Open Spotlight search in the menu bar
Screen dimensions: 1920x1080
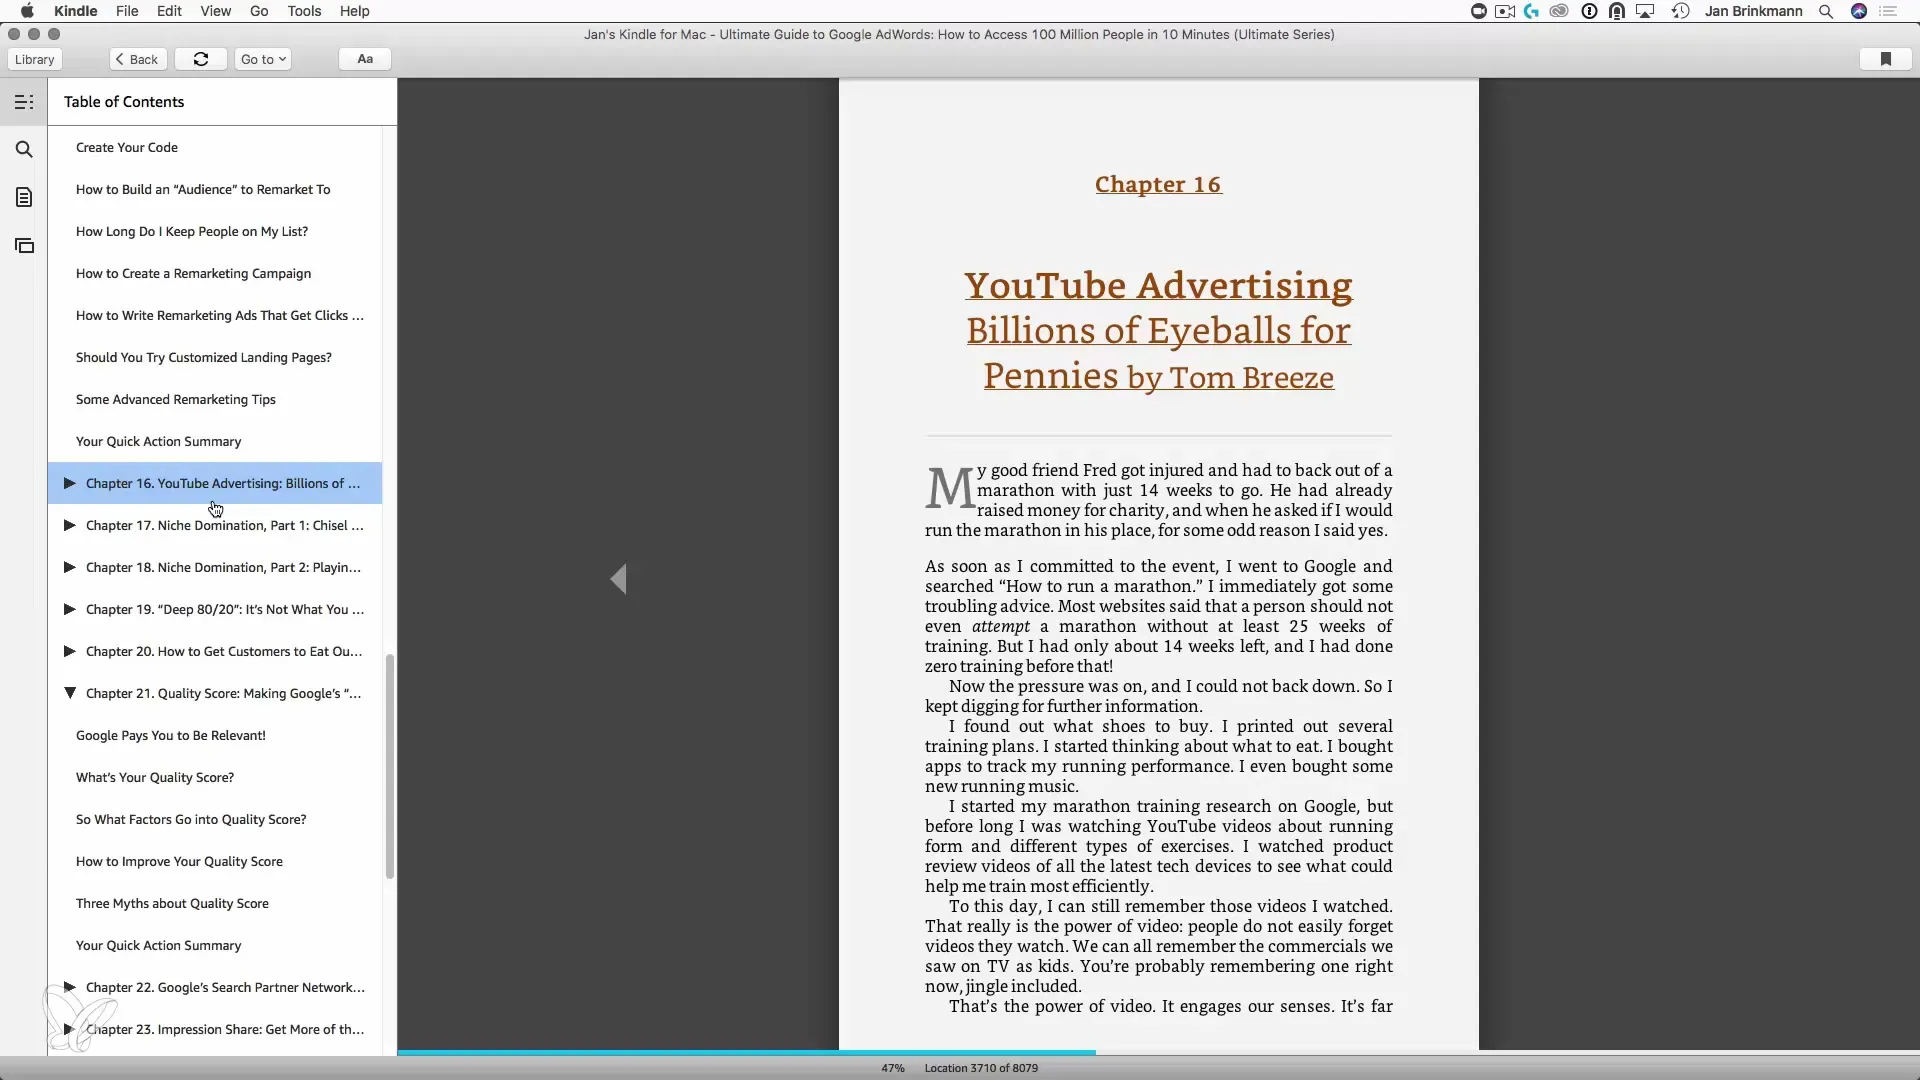point(1826,11)
